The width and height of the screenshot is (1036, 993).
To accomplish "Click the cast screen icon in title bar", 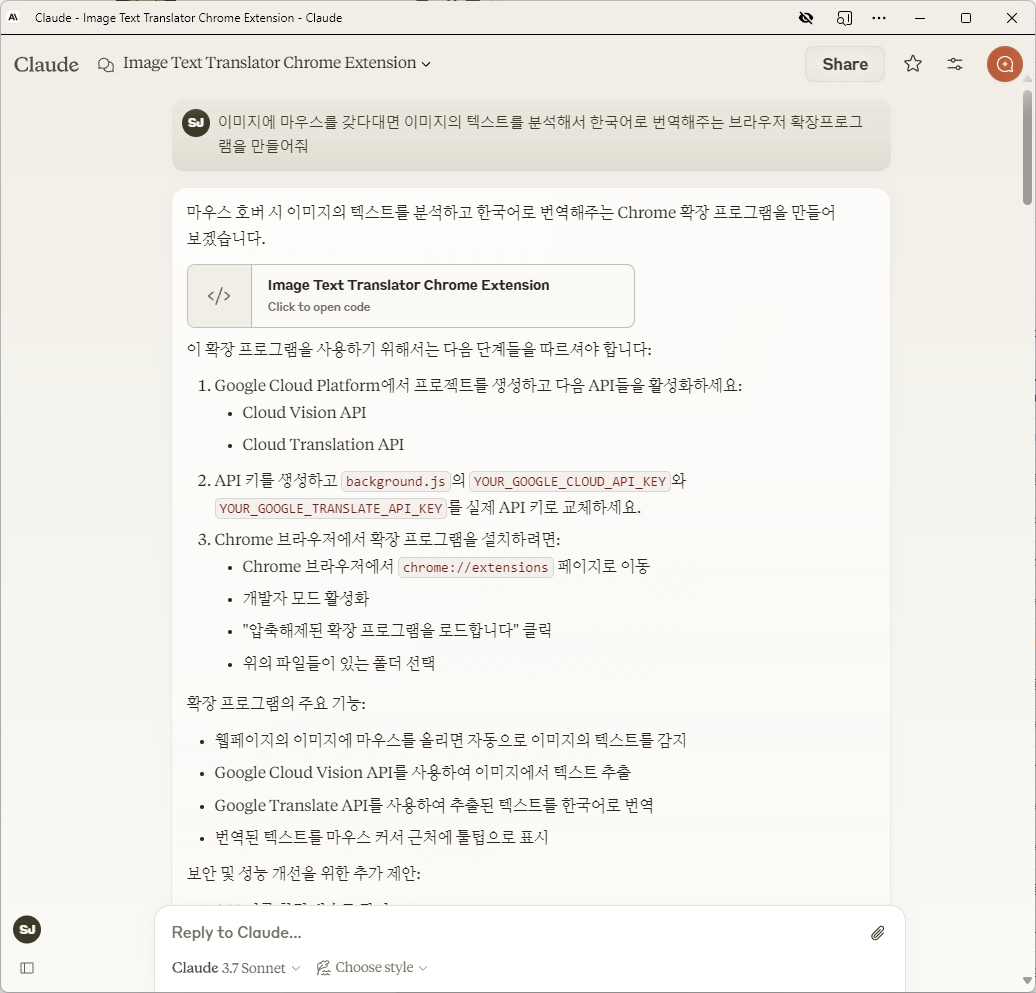I will pyautogui.click(x=844, y=18).
